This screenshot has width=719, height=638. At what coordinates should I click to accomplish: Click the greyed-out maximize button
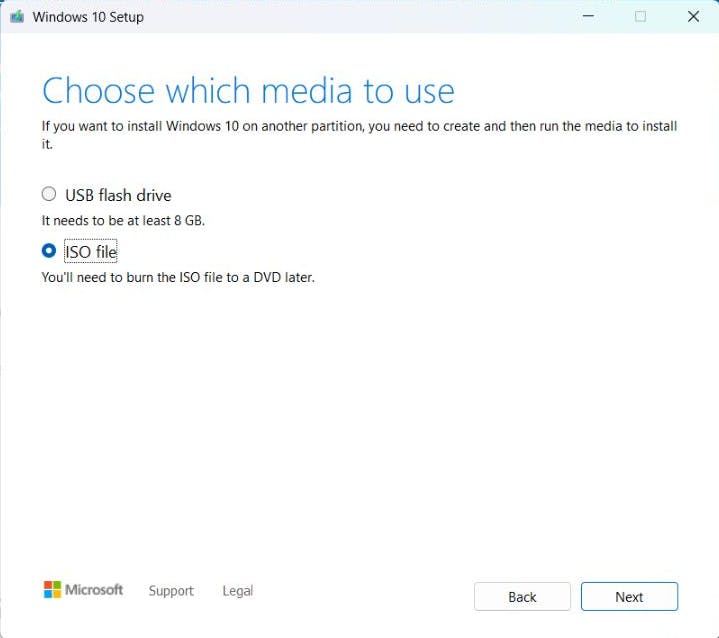tap(641, 17)
